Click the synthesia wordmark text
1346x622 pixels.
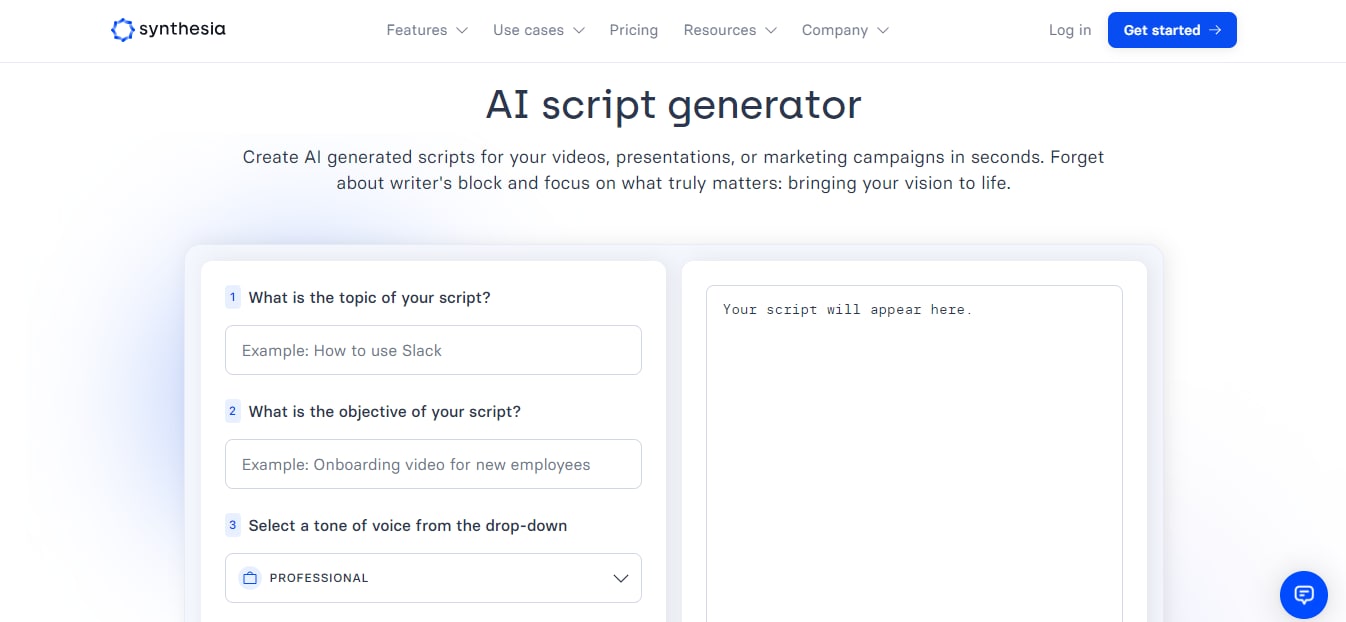(182, 29)
